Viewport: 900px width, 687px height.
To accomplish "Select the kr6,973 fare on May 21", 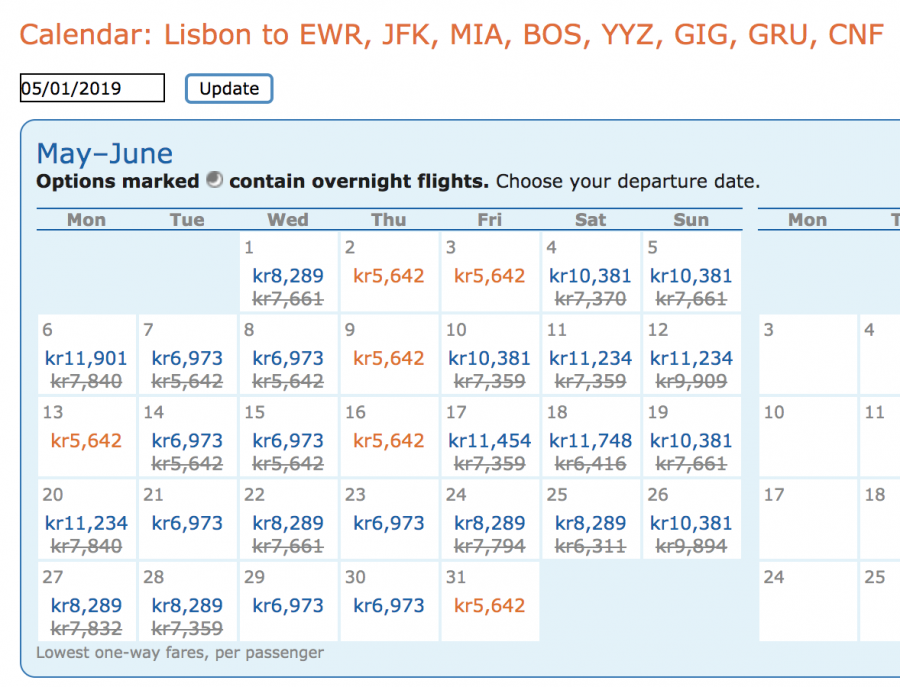I will click(186, 521).
